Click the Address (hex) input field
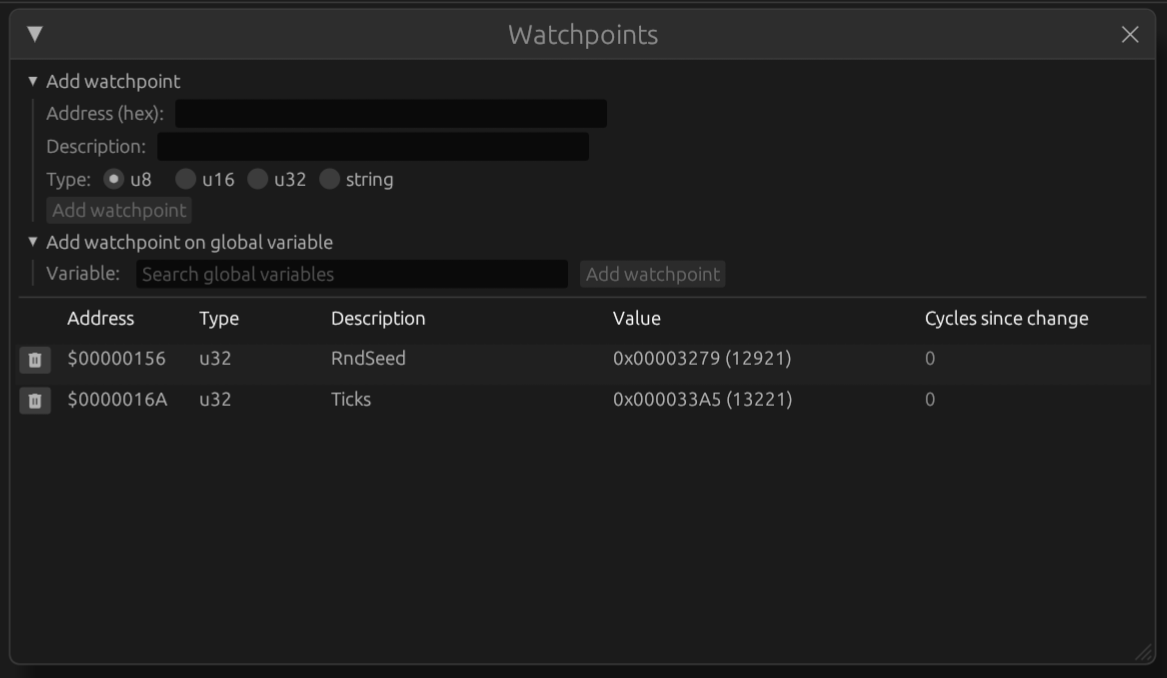The image size is (1167, 678). (x=390, y=113)
